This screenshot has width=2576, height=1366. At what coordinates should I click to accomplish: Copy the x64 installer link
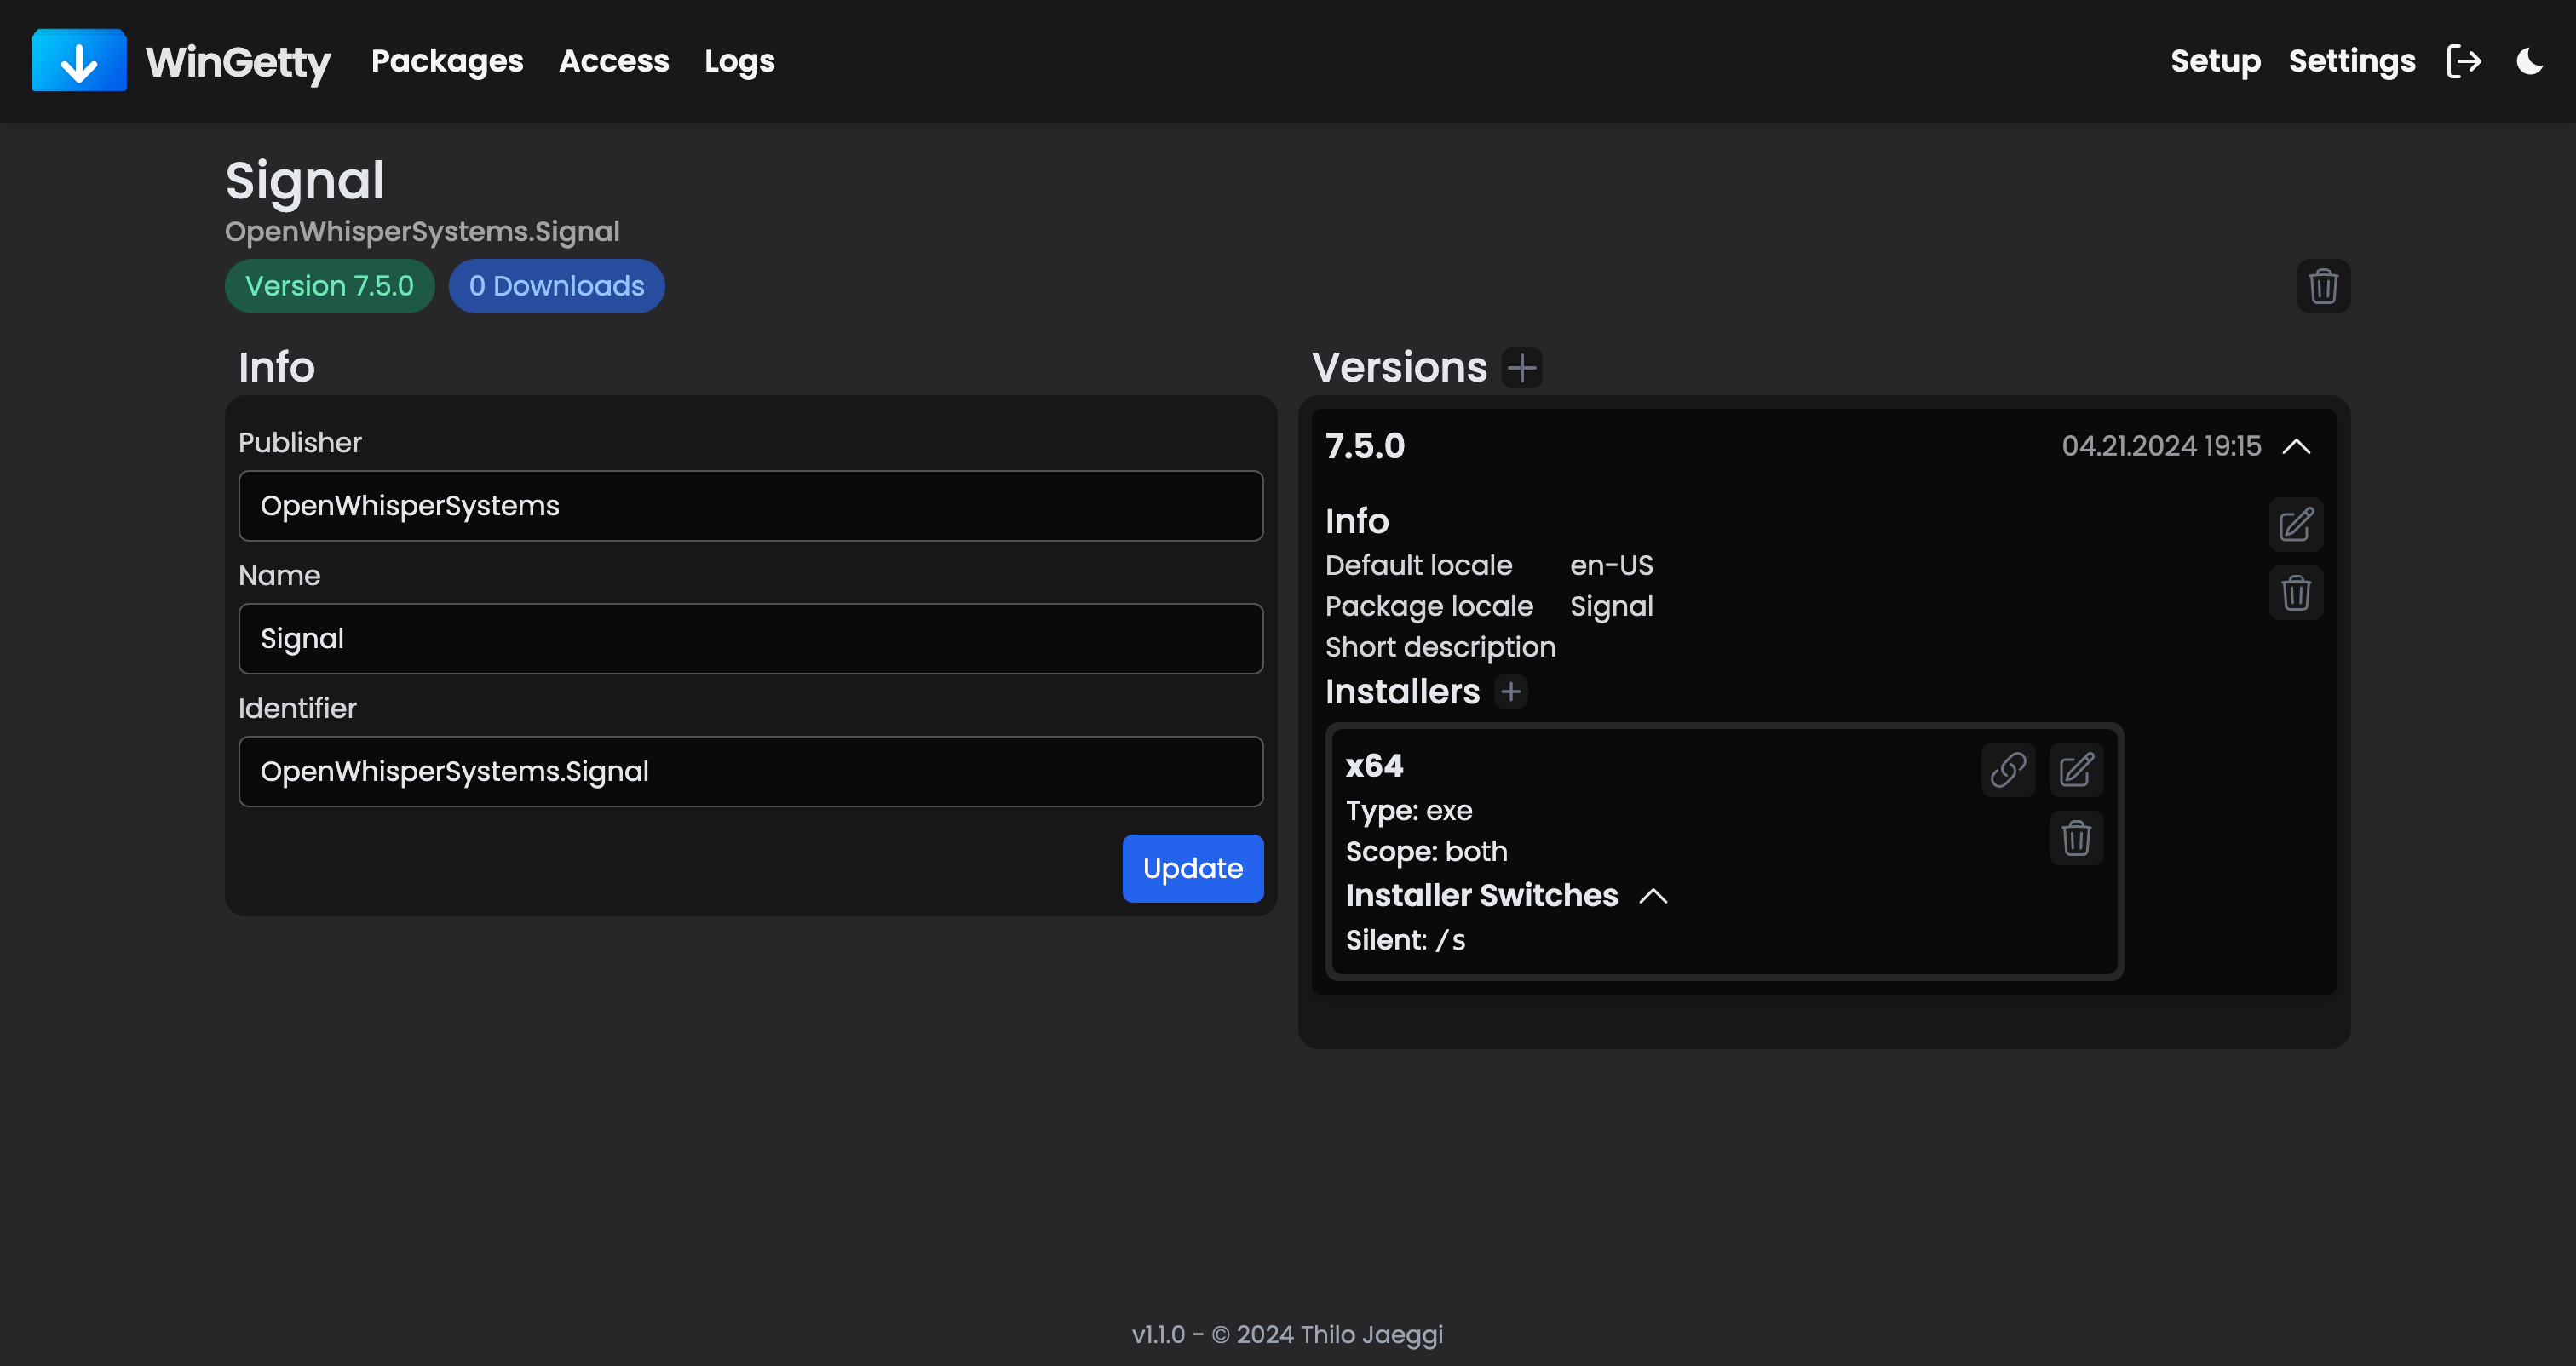tap(2008, 770)
